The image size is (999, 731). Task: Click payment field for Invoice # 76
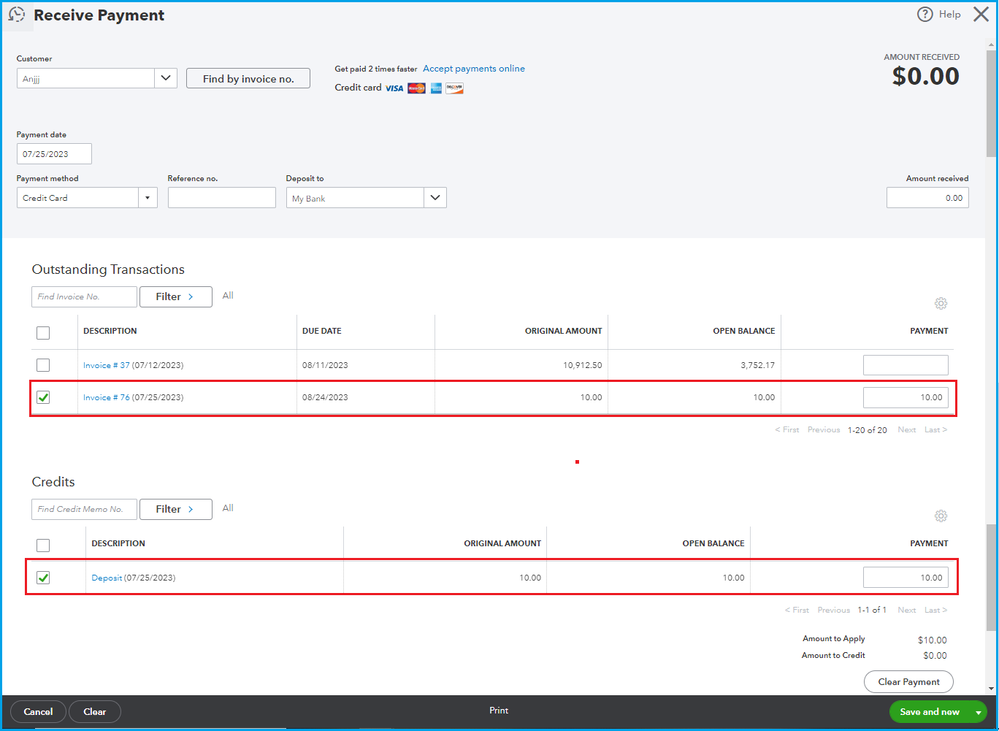905,397
